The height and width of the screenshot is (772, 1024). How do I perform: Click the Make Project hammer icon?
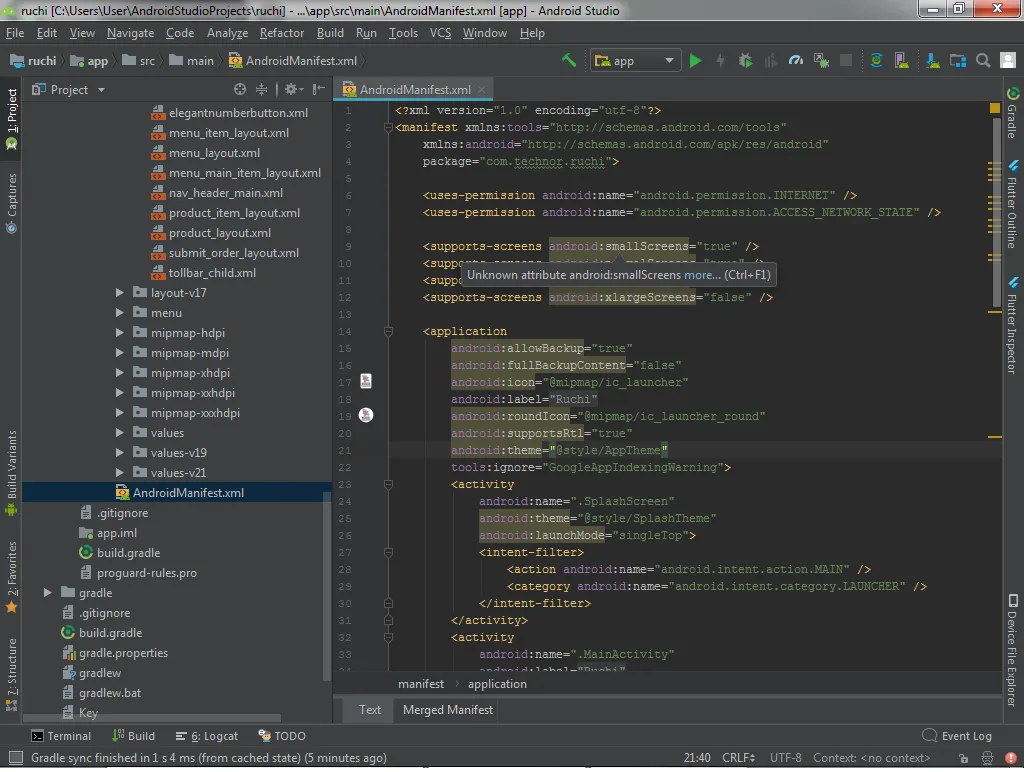click(569, 61)
